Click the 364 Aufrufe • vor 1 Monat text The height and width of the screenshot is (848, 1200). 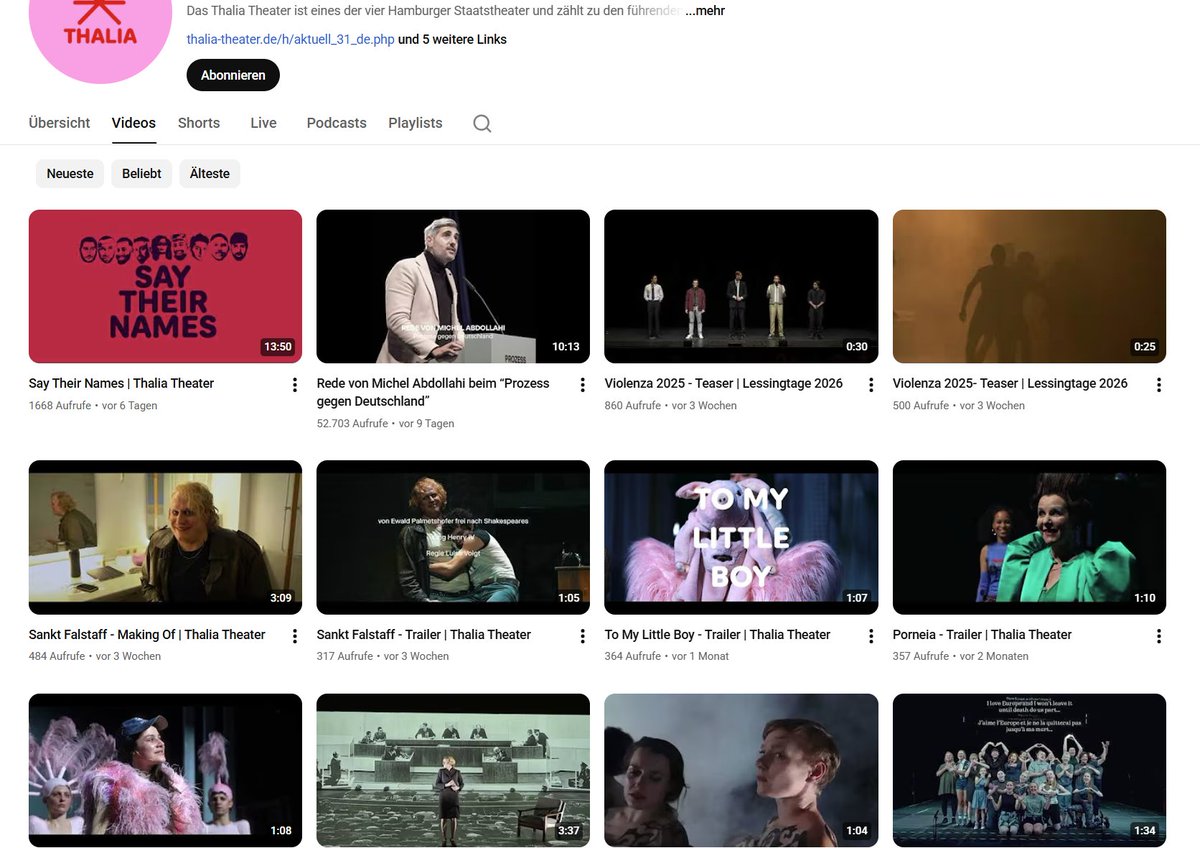(667, 657)
